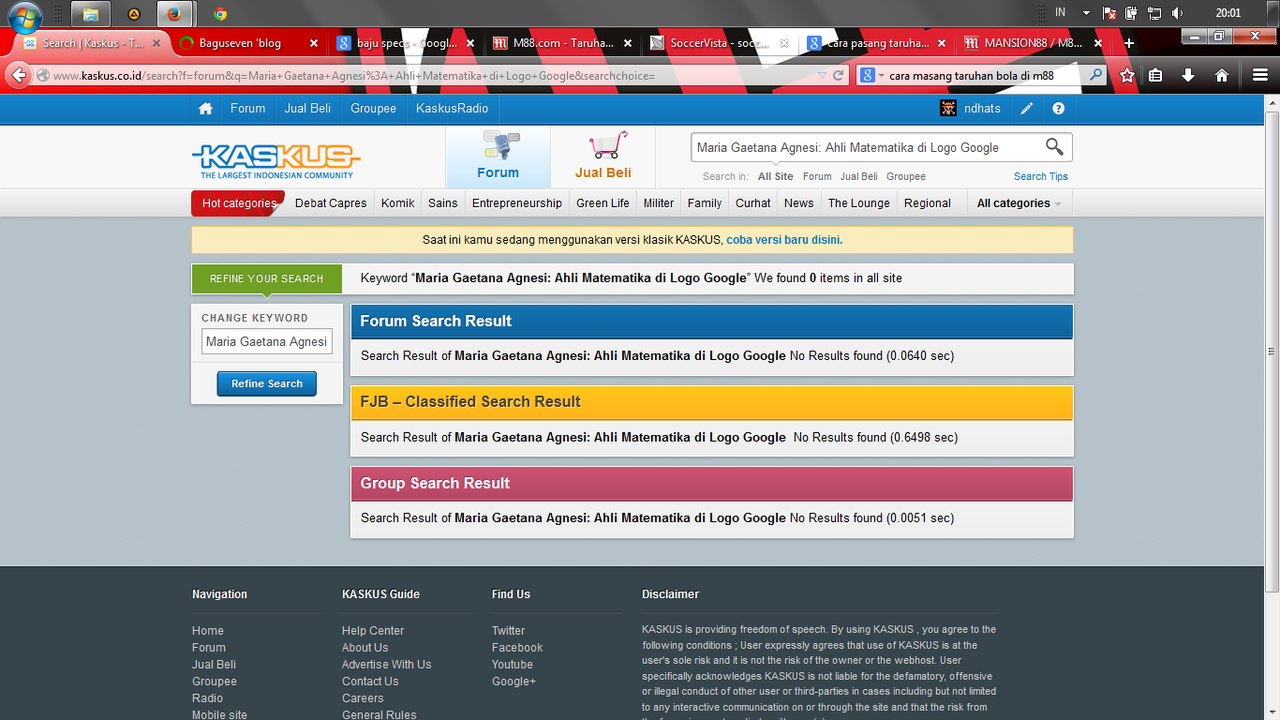
Task: Open the Mobile site footer link
Action: click(x=219, y=715)
